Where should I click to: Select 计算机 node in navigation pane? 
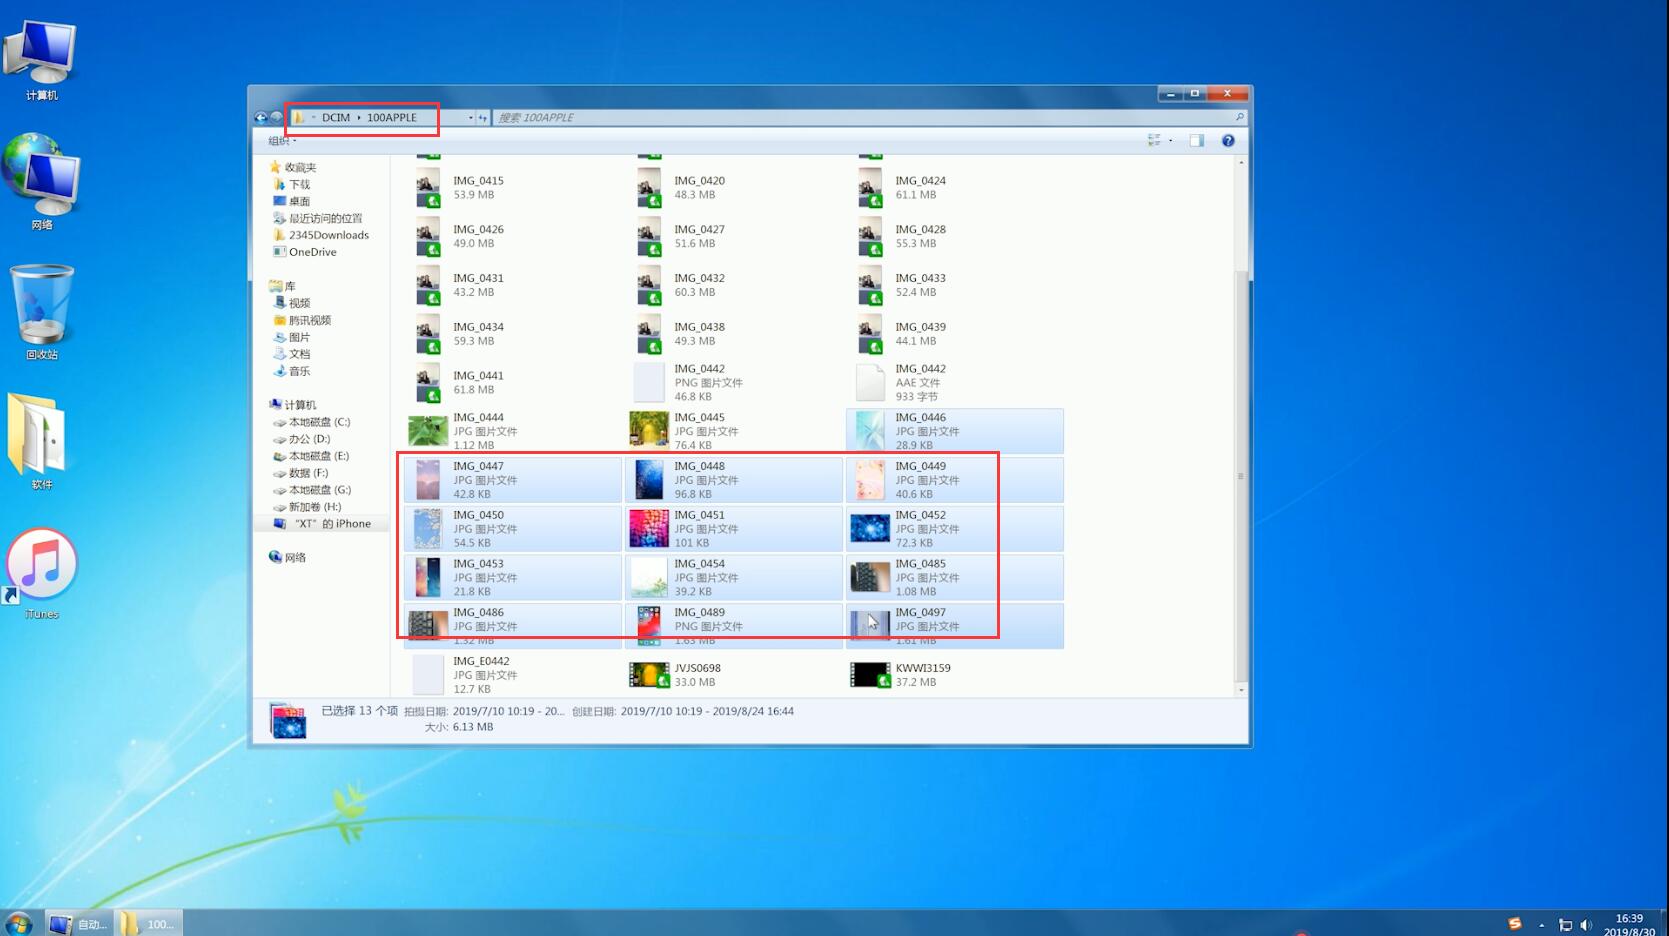click(292, 405)
